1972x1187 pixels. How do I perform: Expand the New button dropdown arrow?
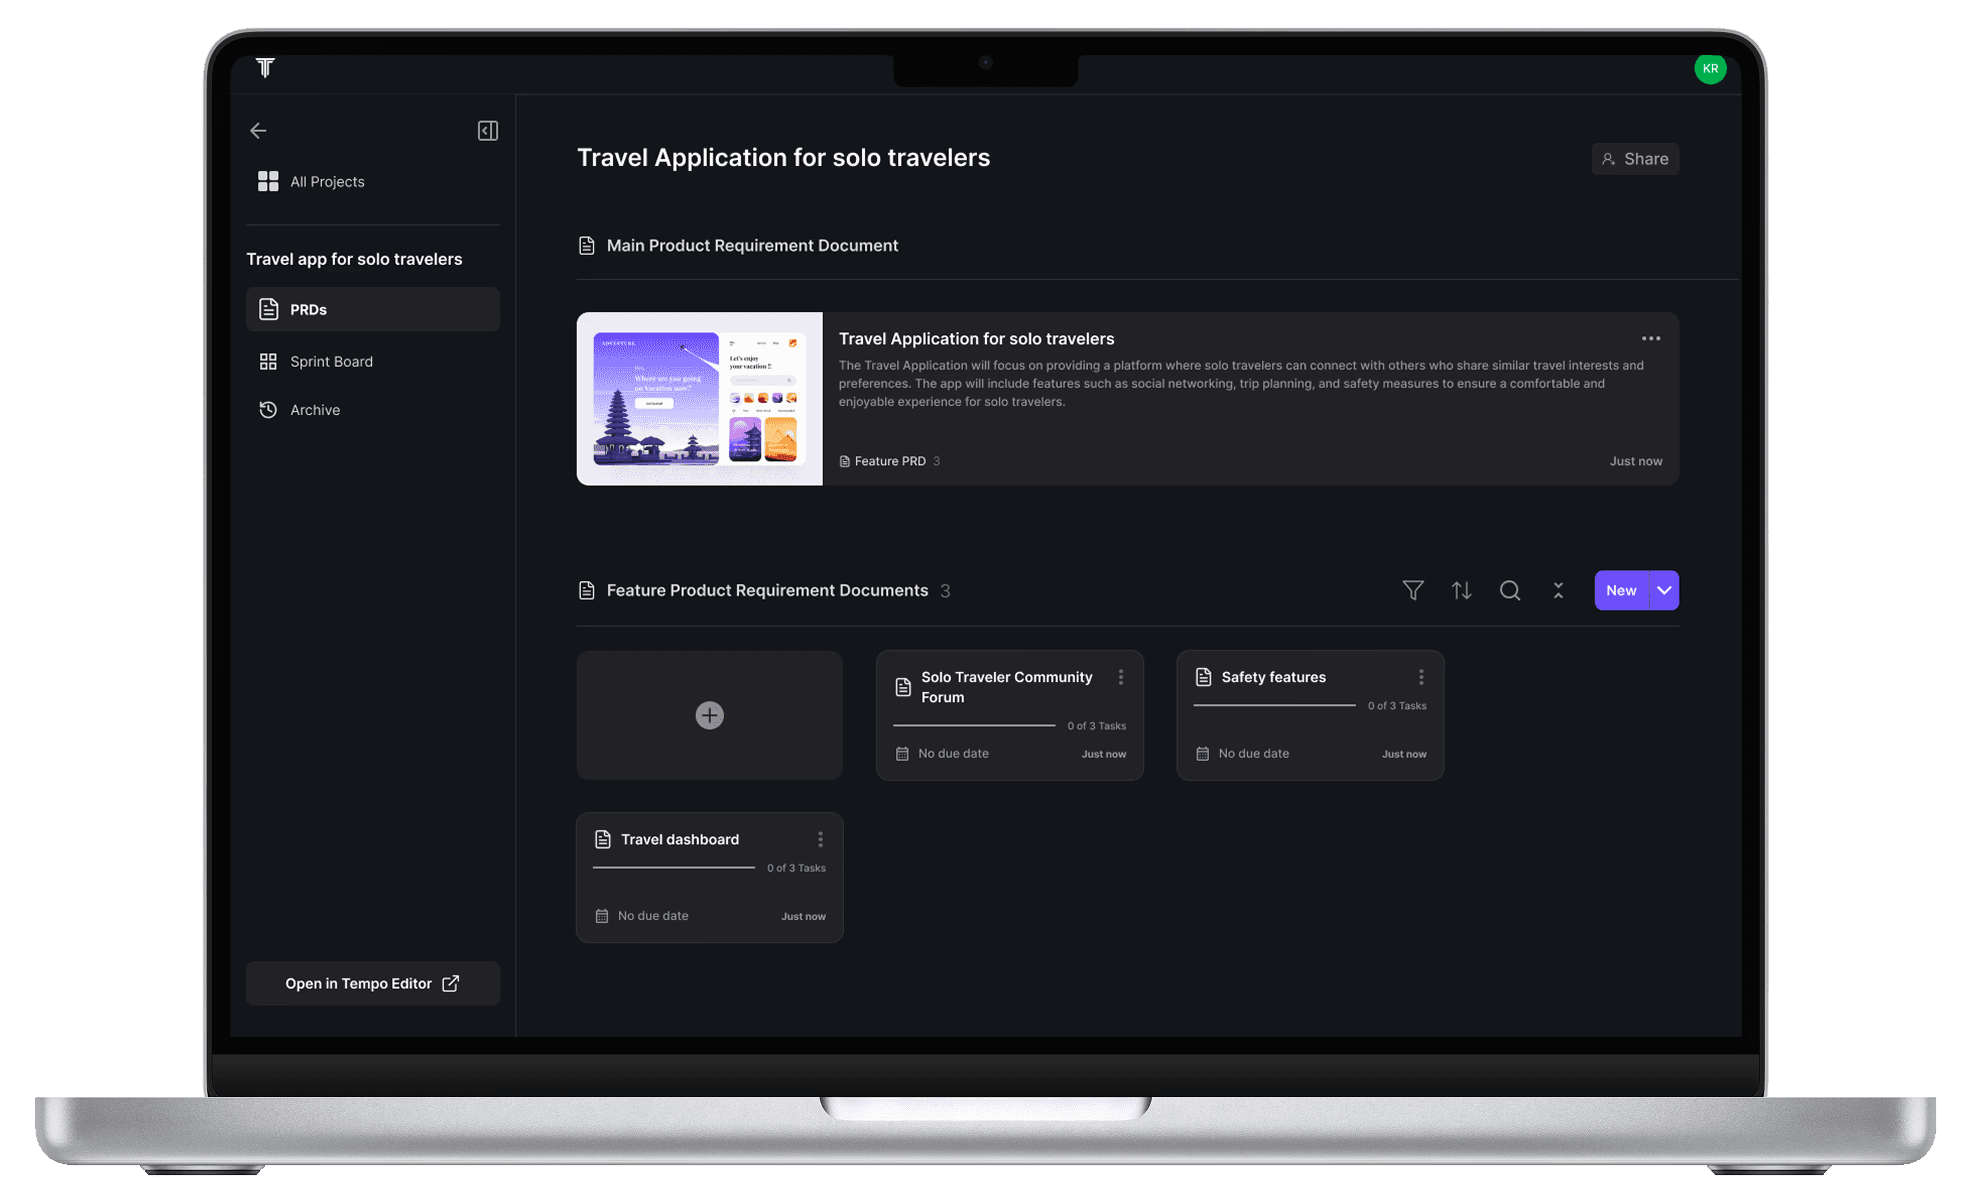[x=1664, y=591]
